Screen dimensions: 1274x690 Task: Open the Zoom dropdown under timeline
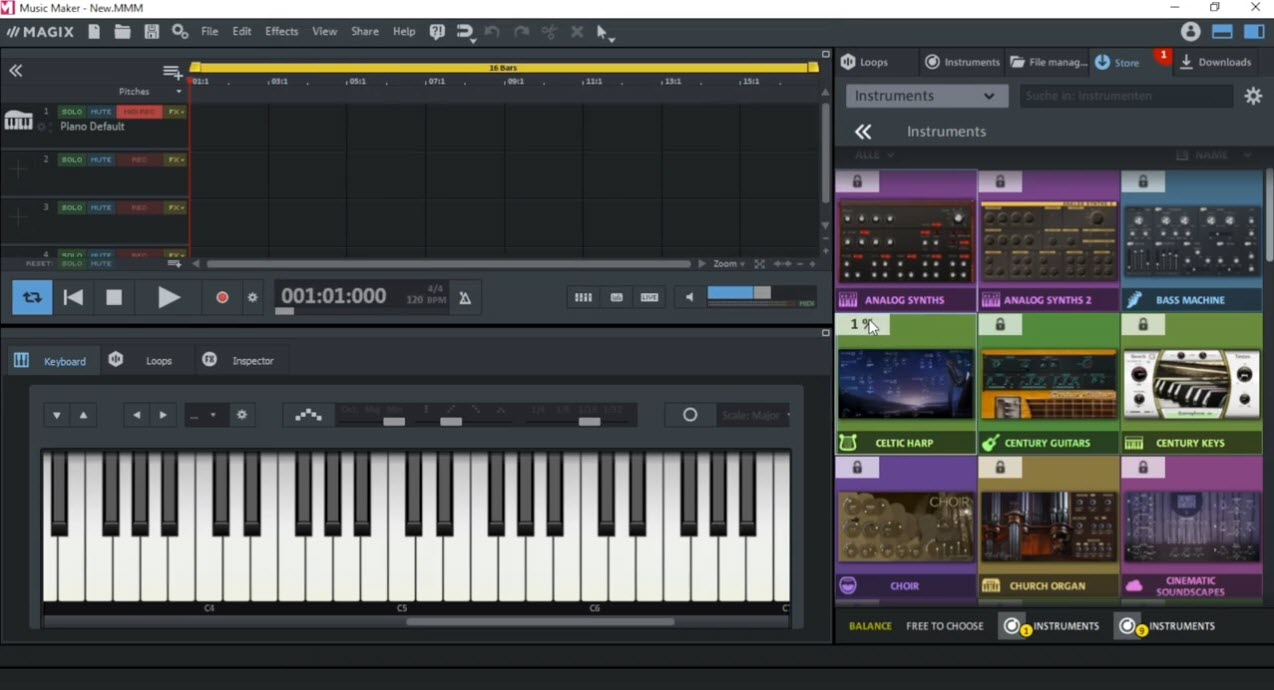tap(729, 264)
